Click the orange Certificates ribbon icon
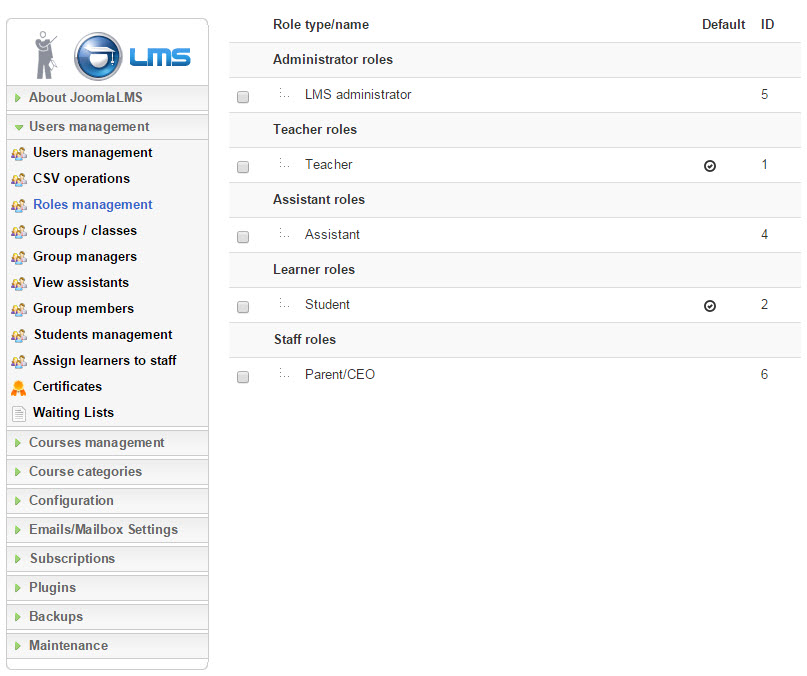The image size is (807, 676). (x=19, y=388)
